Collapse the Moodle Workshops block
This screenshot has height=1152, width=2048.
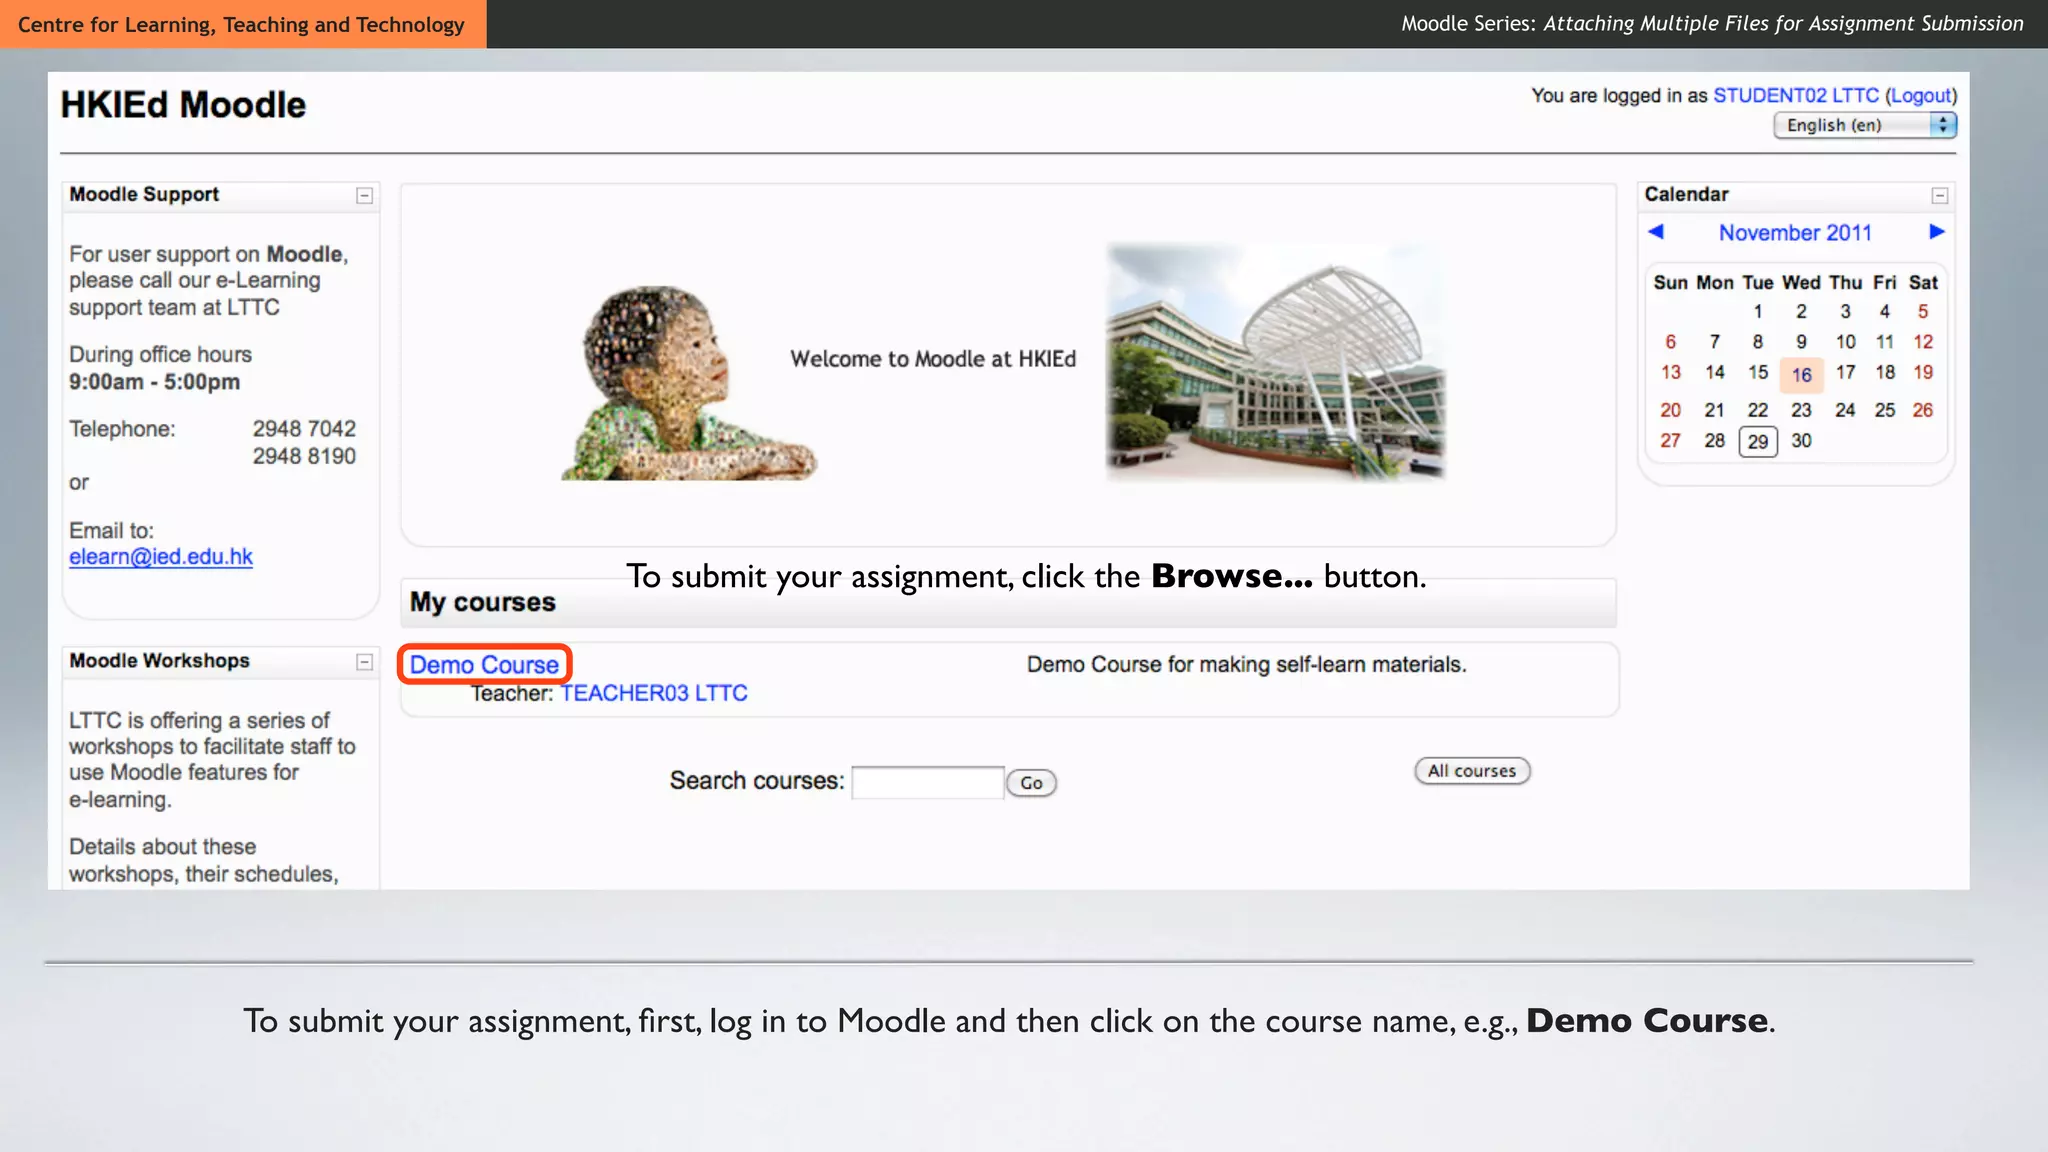(365, 662)
